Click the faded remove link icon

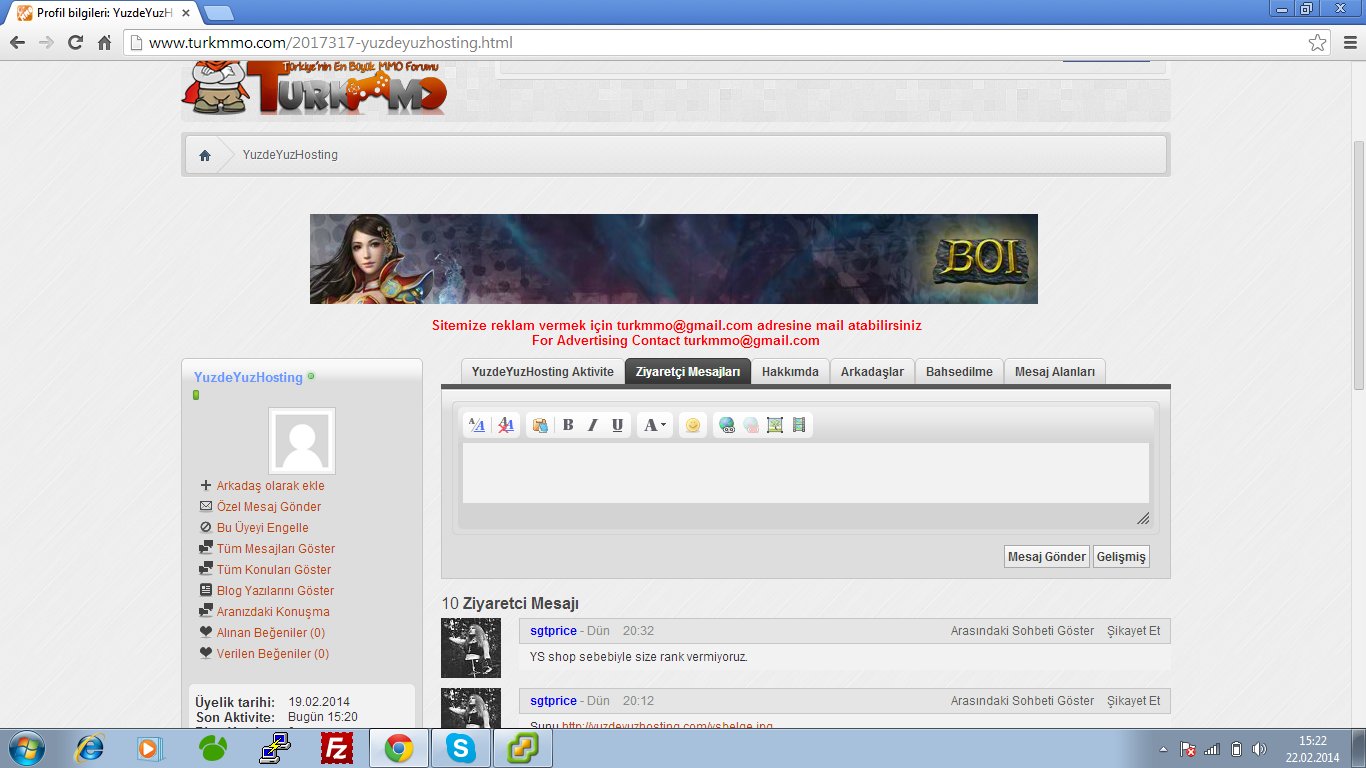coord(751,425)
